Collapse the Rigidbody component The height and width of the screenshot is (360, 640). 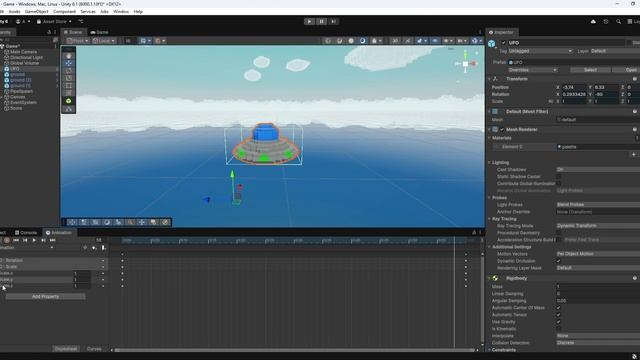tap(489, 278)
